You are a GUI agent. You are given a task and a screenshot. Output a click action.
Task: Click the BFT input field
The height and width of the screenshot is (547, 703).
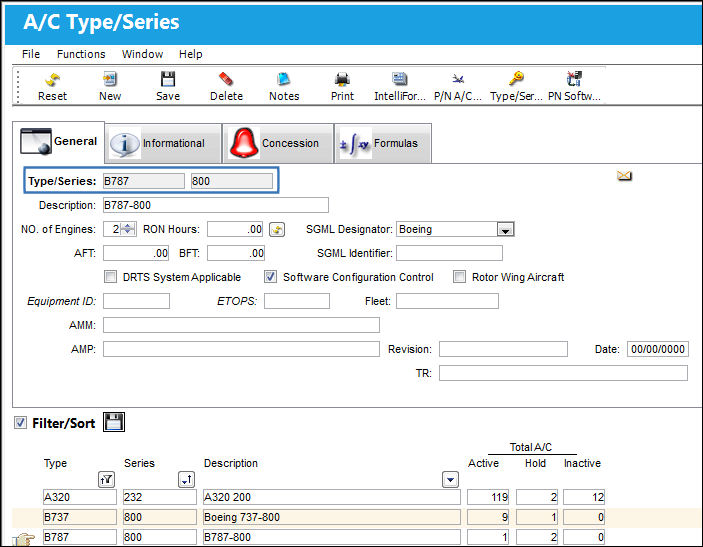coord(236,253)
